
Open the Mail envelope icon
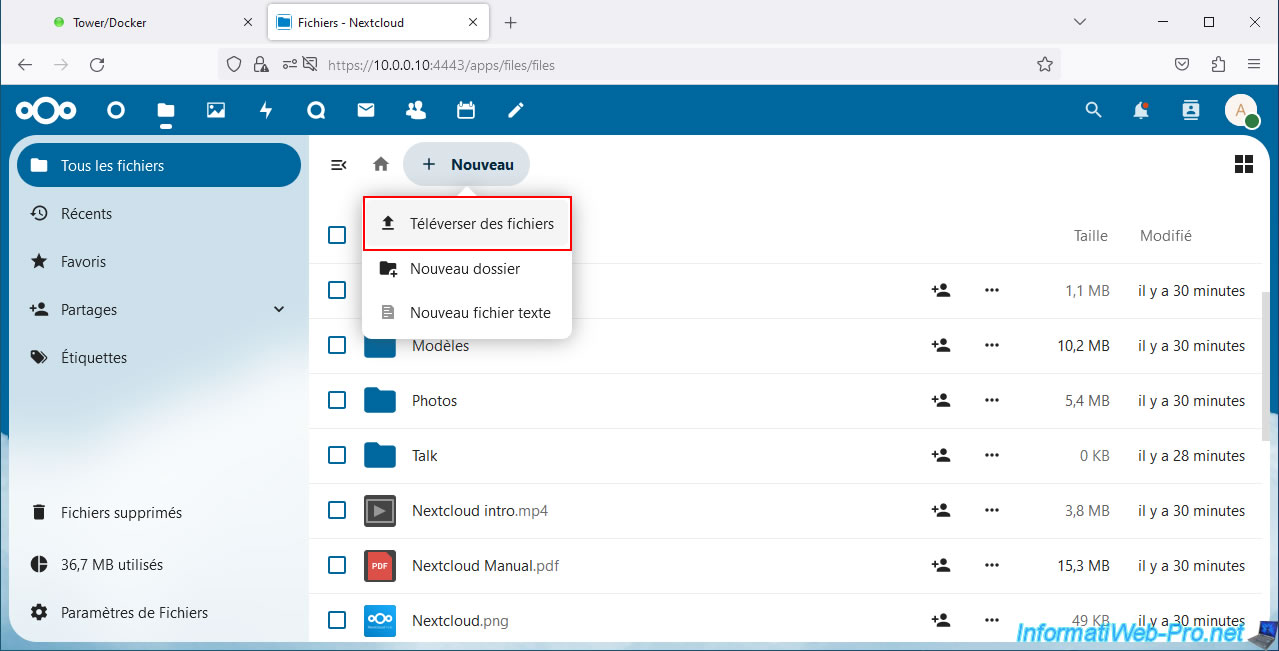click(x=366, y=110)
